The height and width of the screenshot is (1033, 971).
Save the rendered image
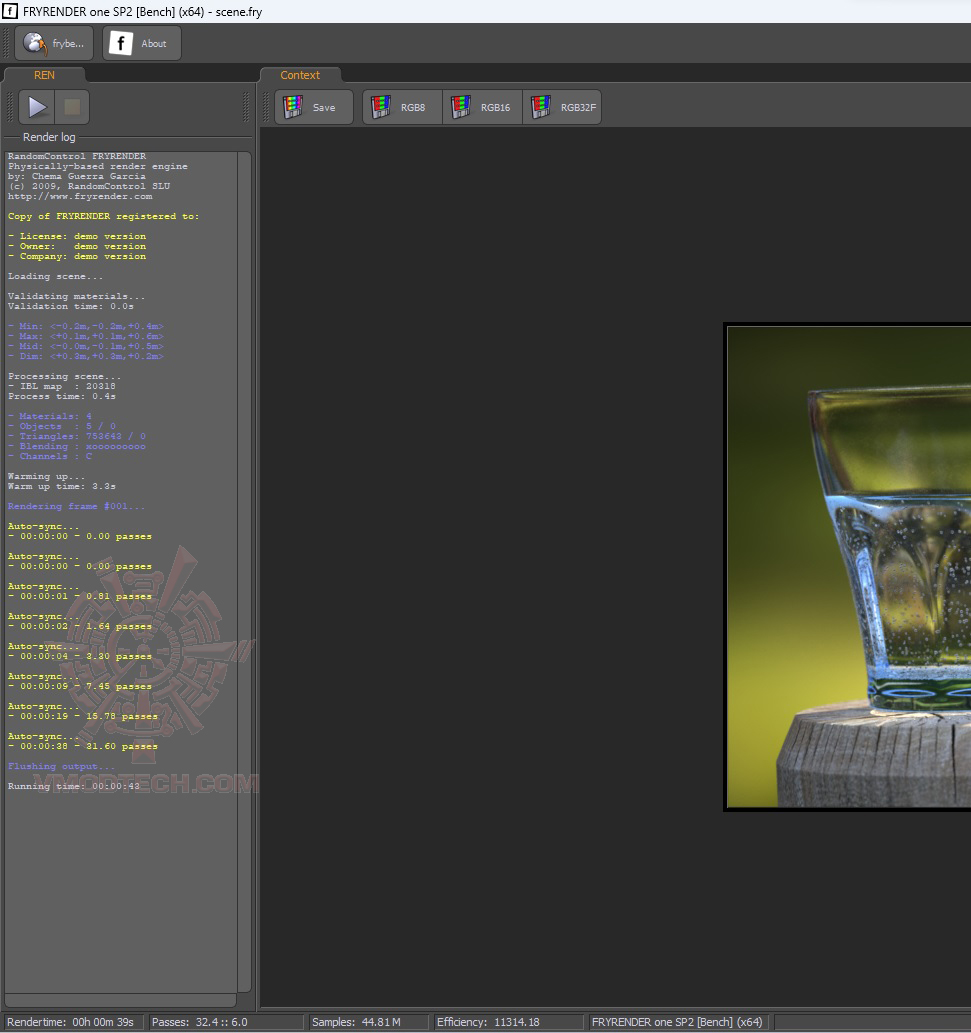coord(314,107)
